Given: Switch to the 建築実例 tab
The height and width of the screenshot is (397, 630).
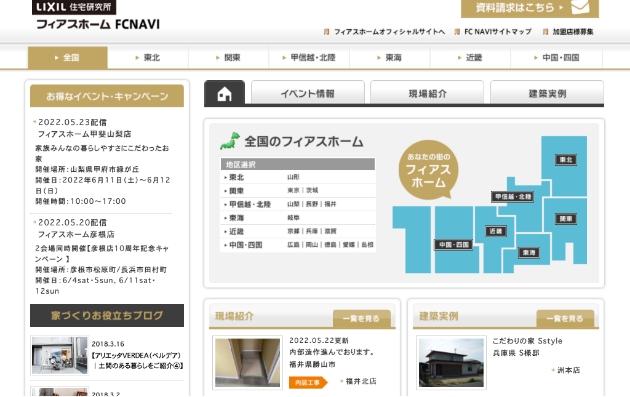Looking at the screenshot, I should [x=547, y=93].
